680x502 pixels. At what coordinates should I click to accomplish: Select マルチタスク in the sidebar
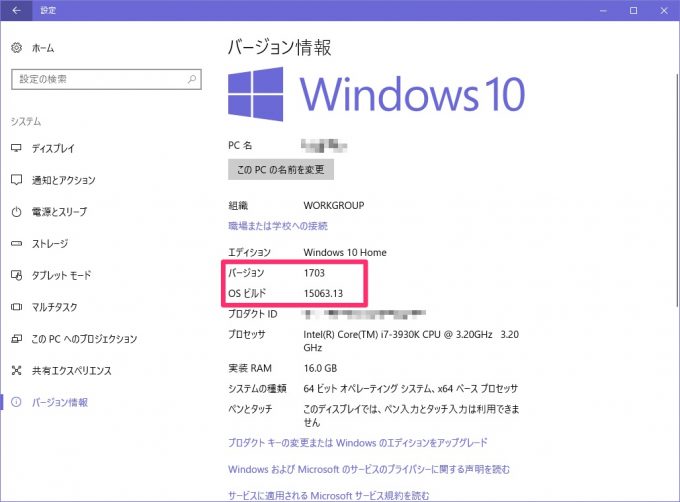point(55,307)
